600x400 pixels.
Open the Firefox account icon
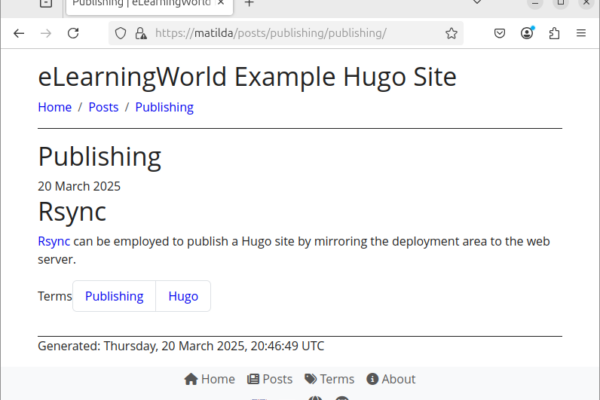pos(527,33)
